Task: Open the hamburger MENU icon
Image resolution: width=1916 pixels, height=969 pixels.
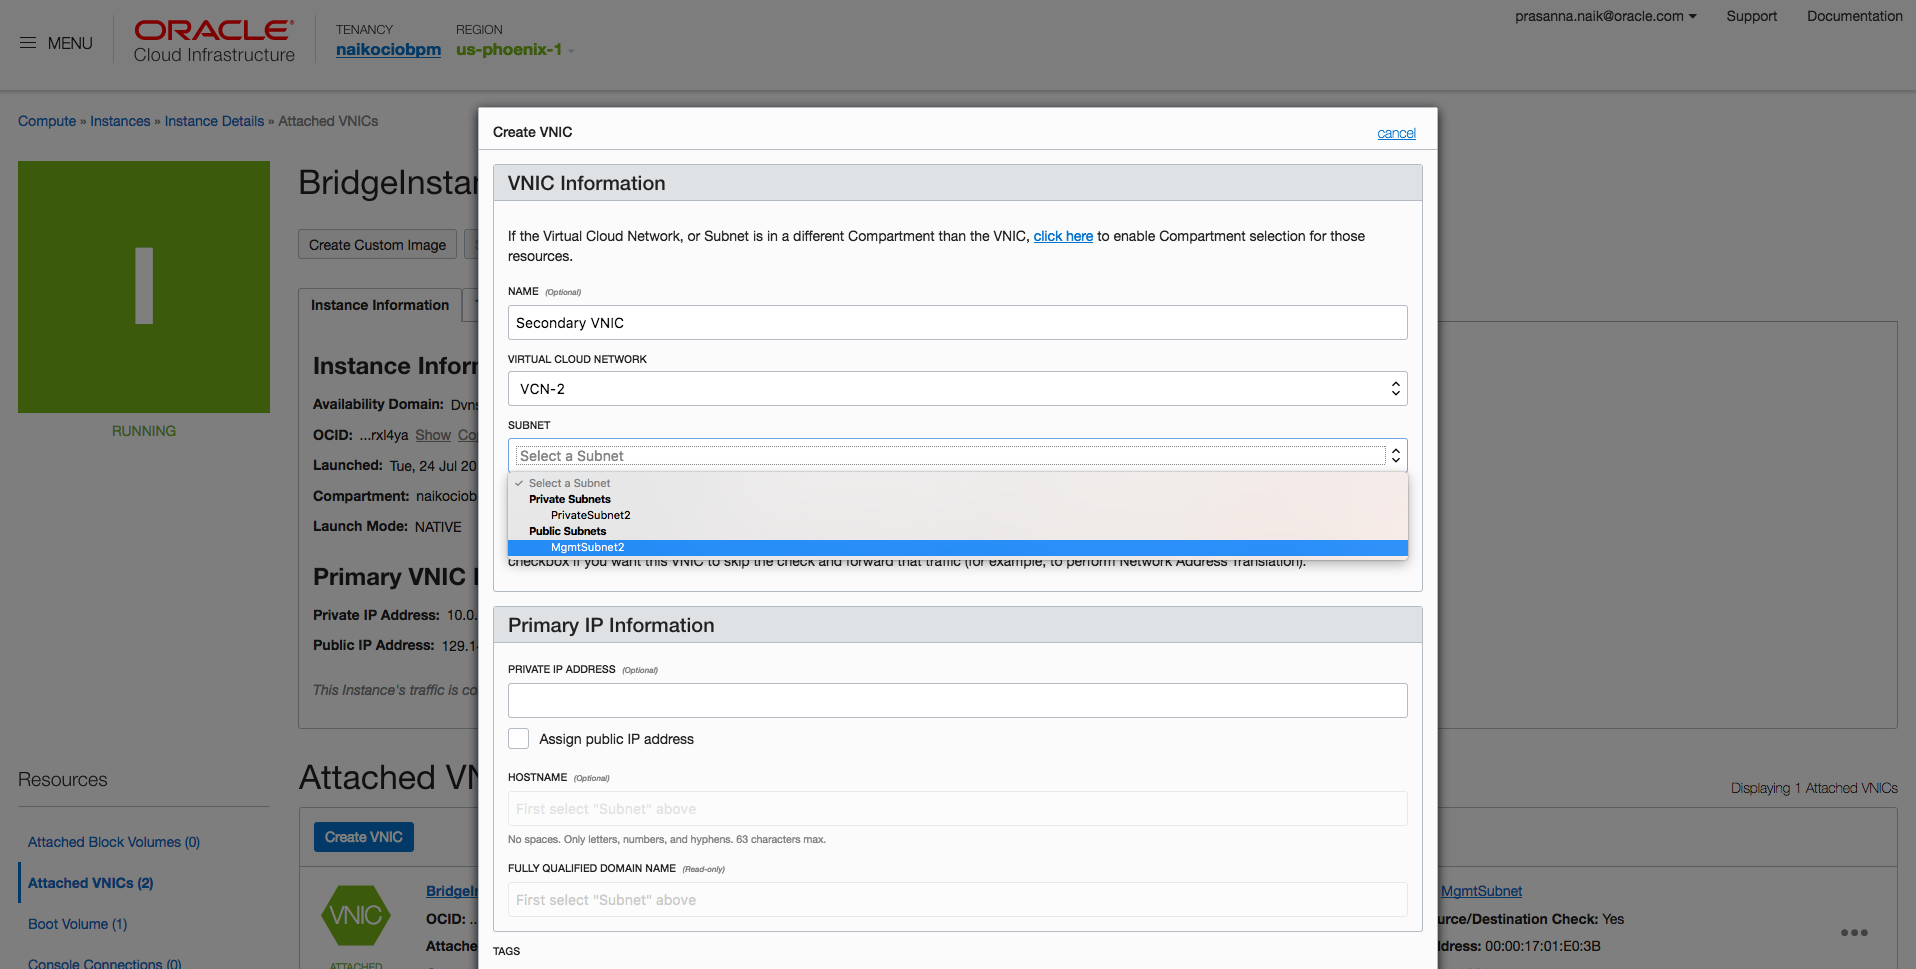Action: (x=28, y=43)
